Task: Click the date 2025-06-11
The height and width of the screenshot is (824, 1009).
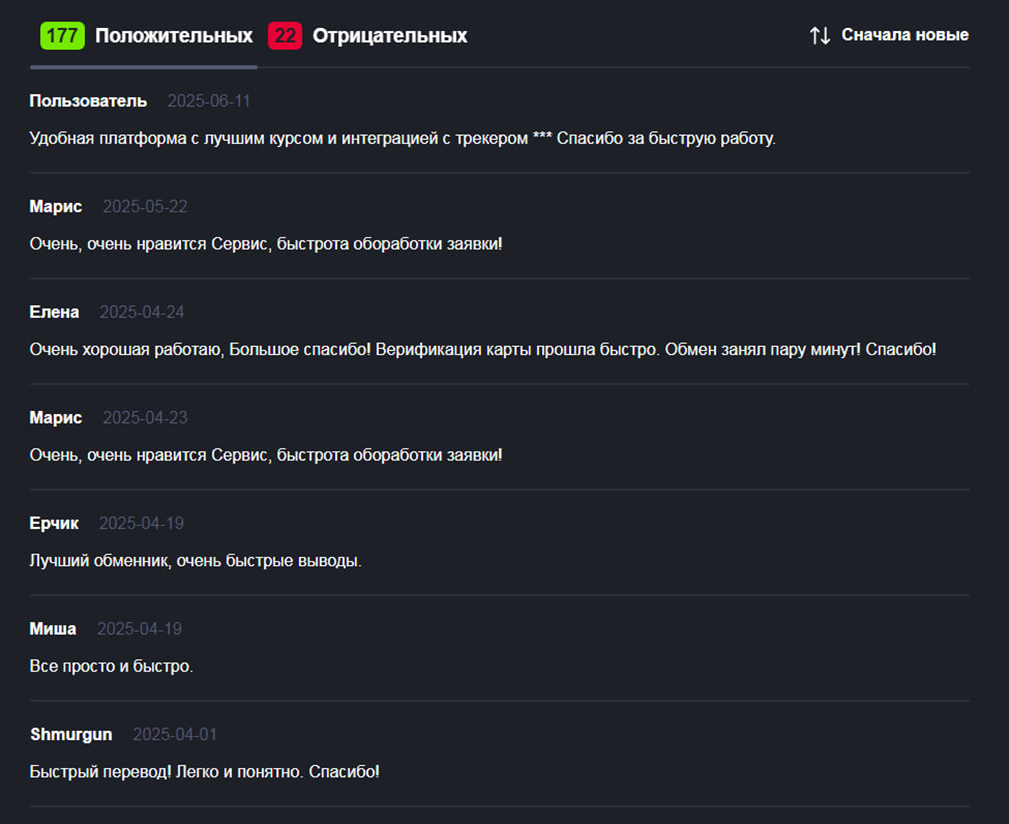Action: (x=209, y=101)
